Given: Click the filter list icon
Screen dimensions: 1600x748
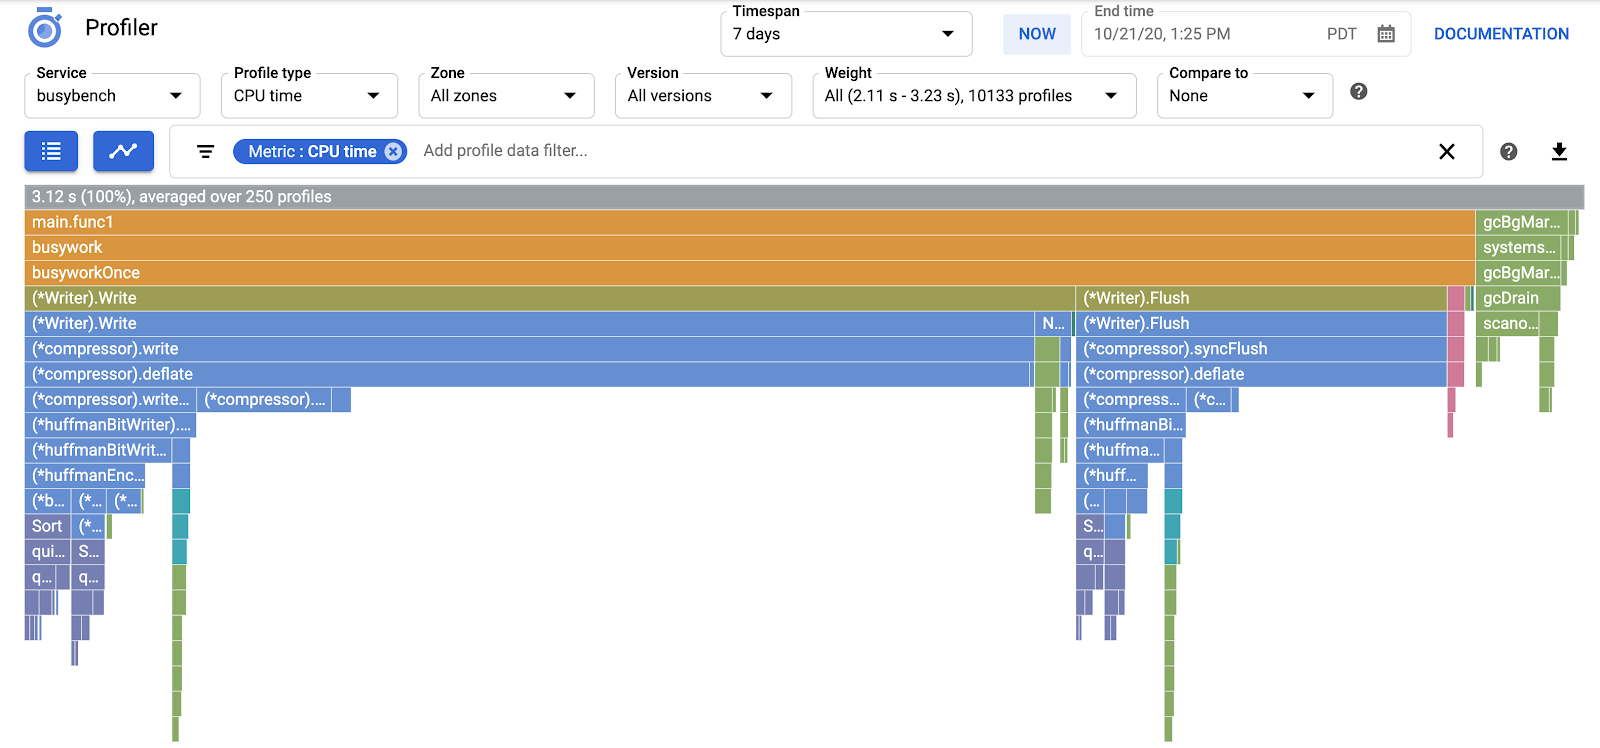Looking at the screenshot, I should click(205, 152).
